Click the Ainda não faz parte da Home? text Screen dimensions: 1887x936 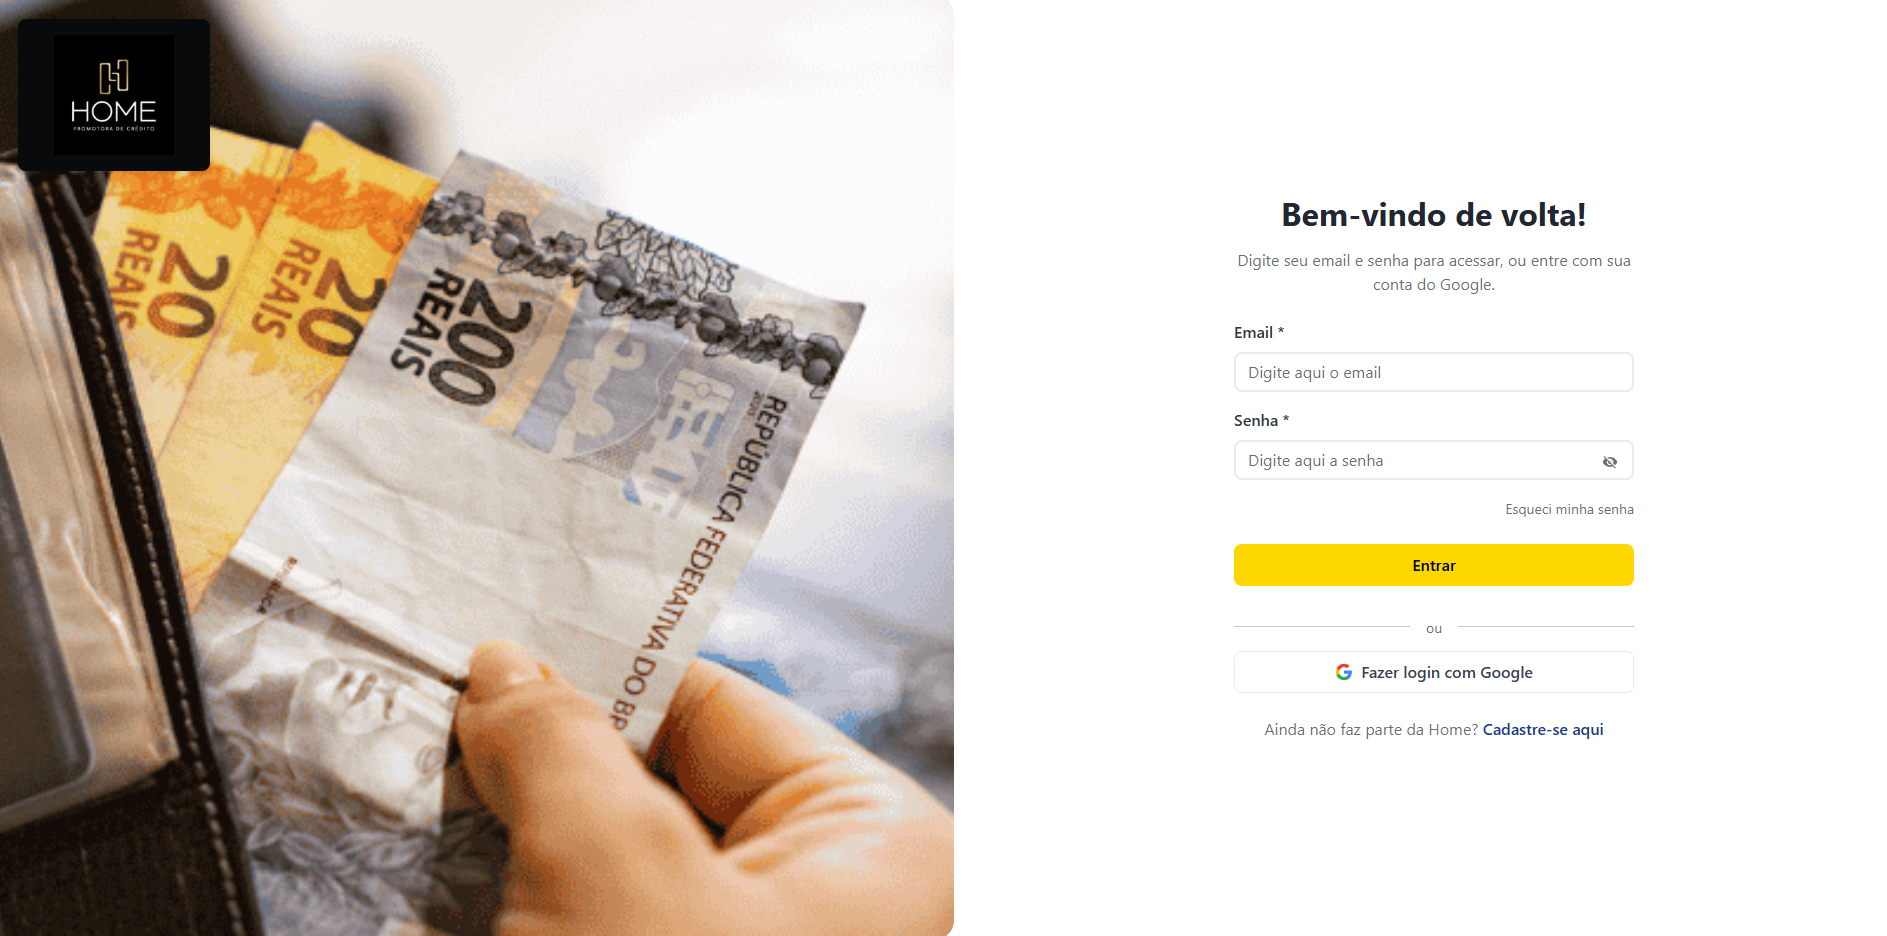point(1371,729)
